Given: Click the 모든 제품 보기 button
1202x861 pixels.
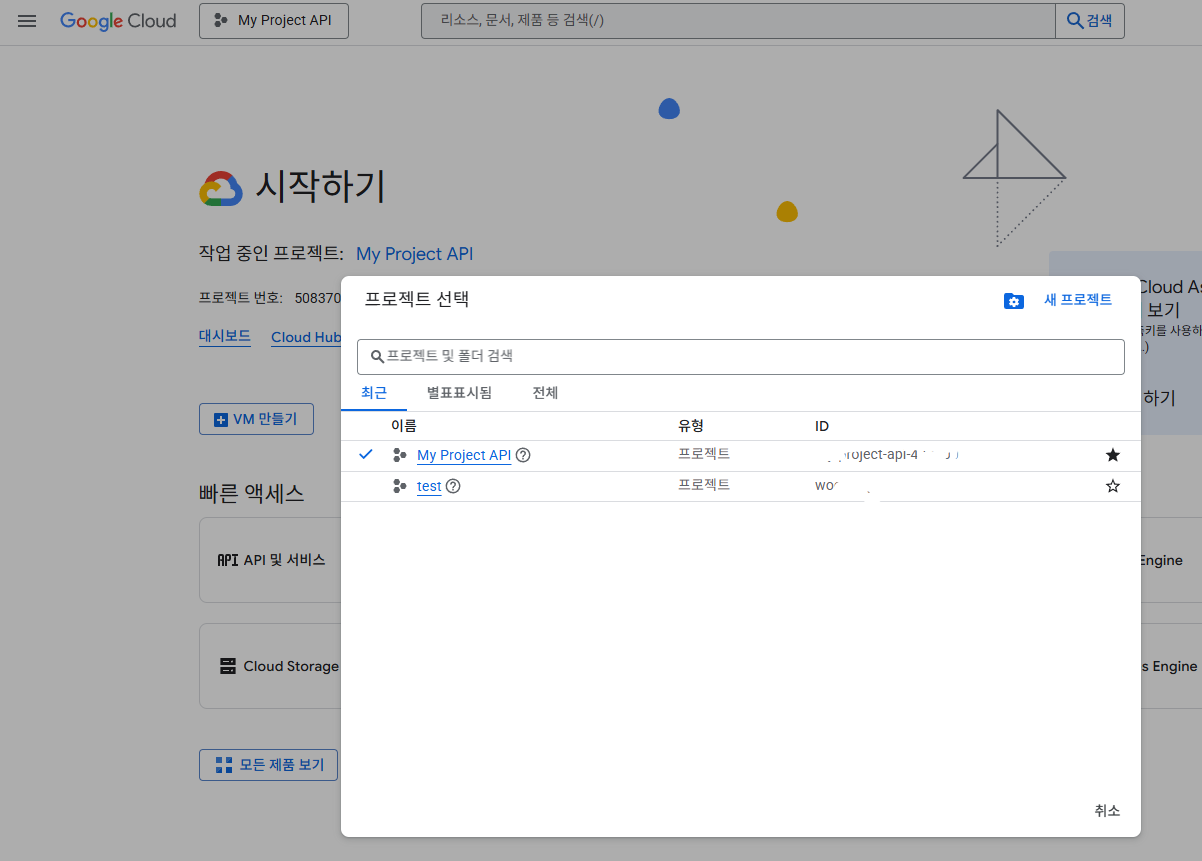Looking at the screenshot, I should [268, 765].
